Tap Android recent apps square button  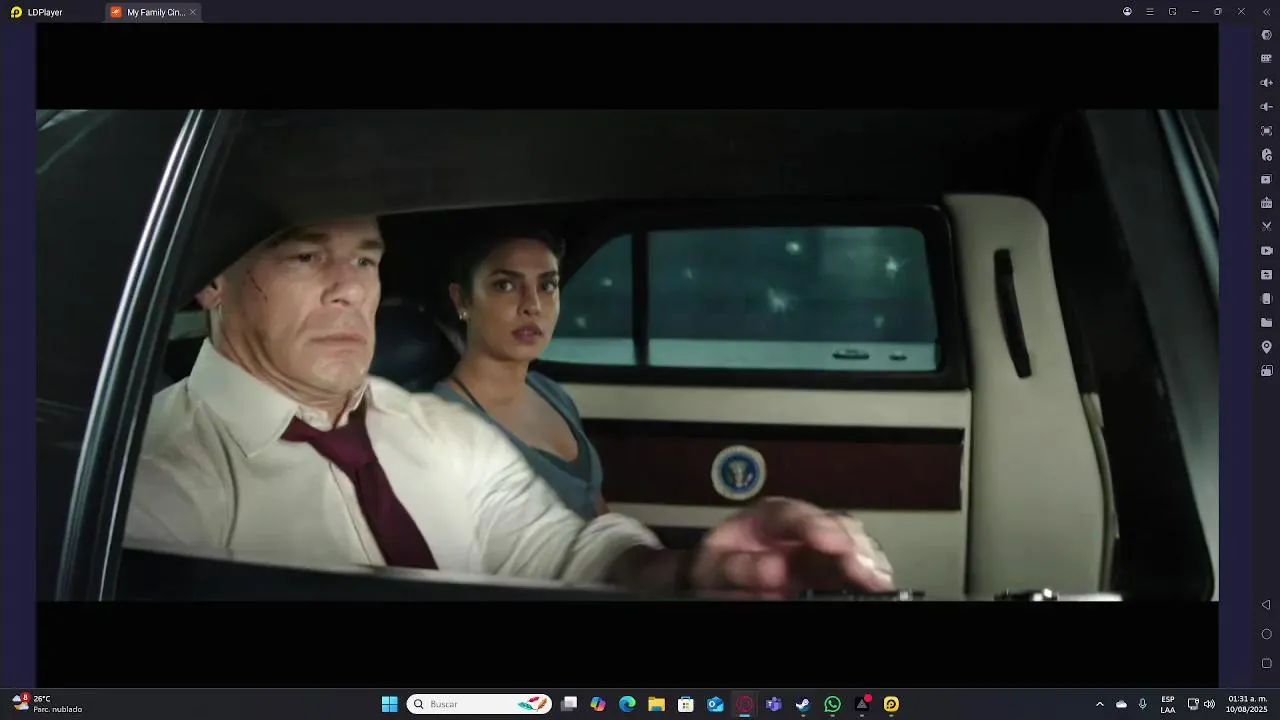(x=1266, y=663)
